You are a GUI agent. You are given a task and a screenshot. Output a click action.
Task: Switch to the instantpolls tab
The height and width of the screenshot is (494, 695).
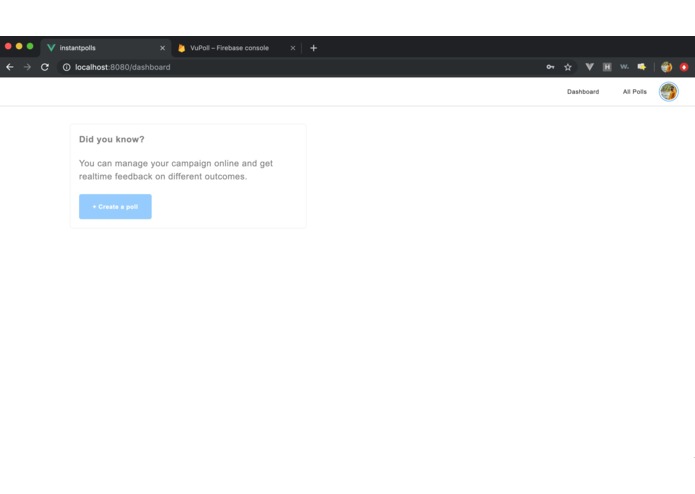coord(106,48)
